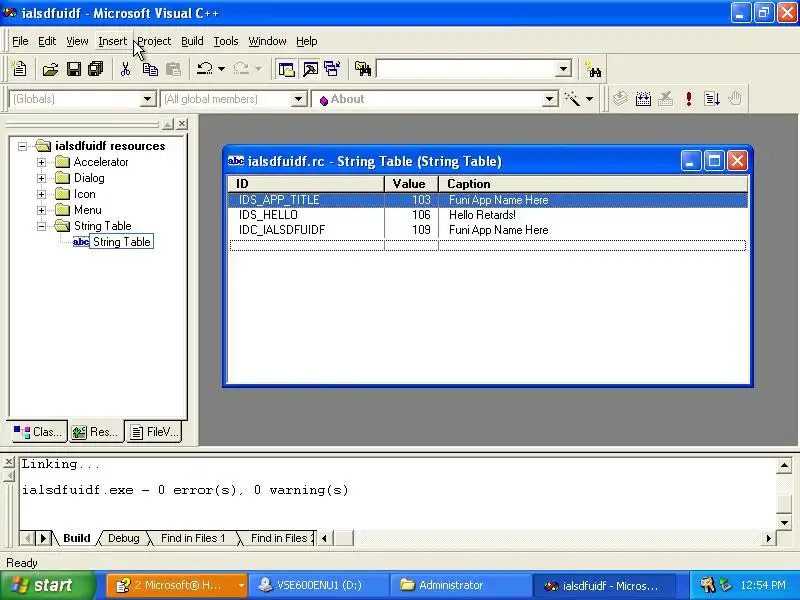The height and width of the screenshot is (600, 800).
Task: Open the Undo history dropdown arrow
Action: point(221,69)
